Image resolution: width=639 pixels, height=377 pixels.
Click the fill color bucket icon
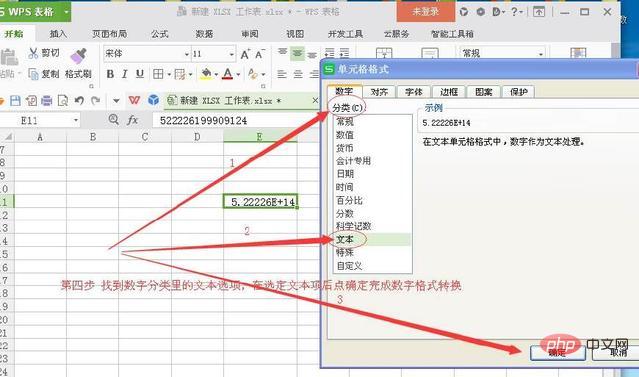point(206,74)
